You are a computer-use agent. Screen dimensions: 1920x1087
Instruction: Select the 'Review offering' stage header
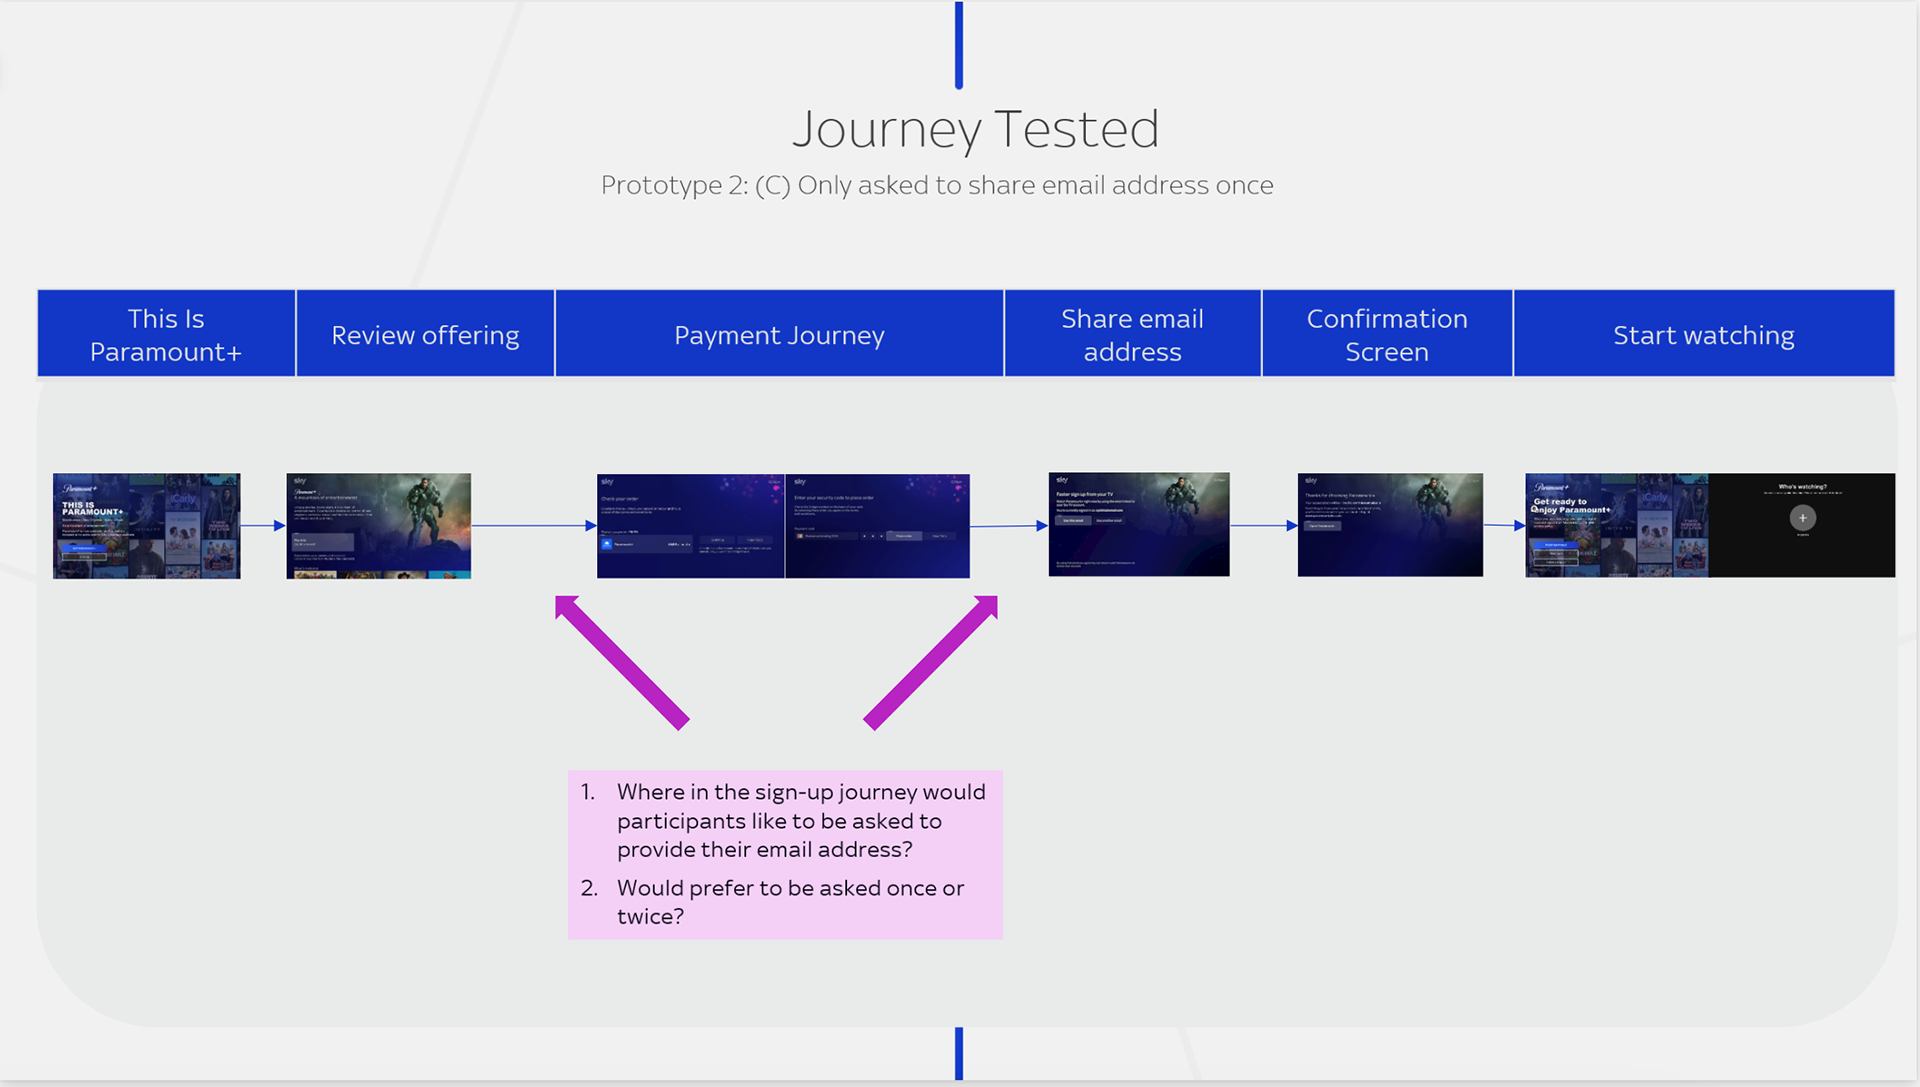point(425,334)
